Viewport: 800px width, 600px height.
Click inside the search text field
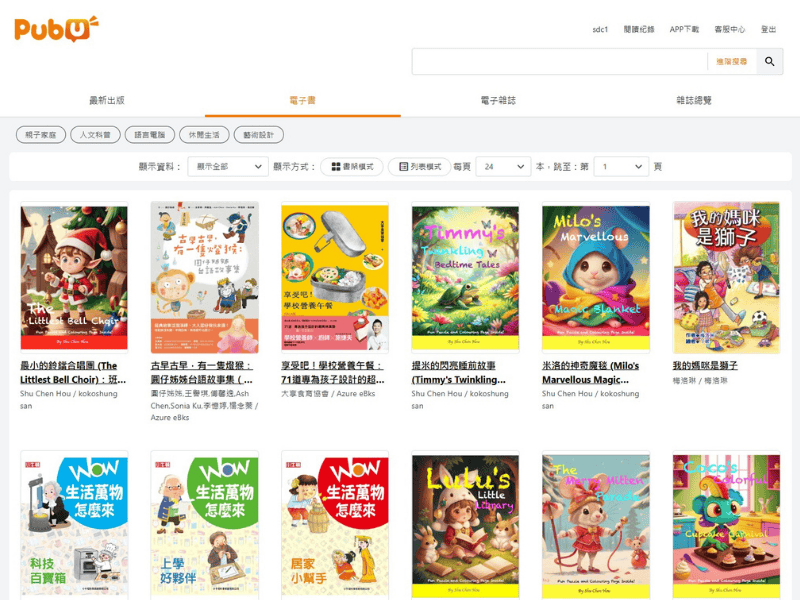558,62
